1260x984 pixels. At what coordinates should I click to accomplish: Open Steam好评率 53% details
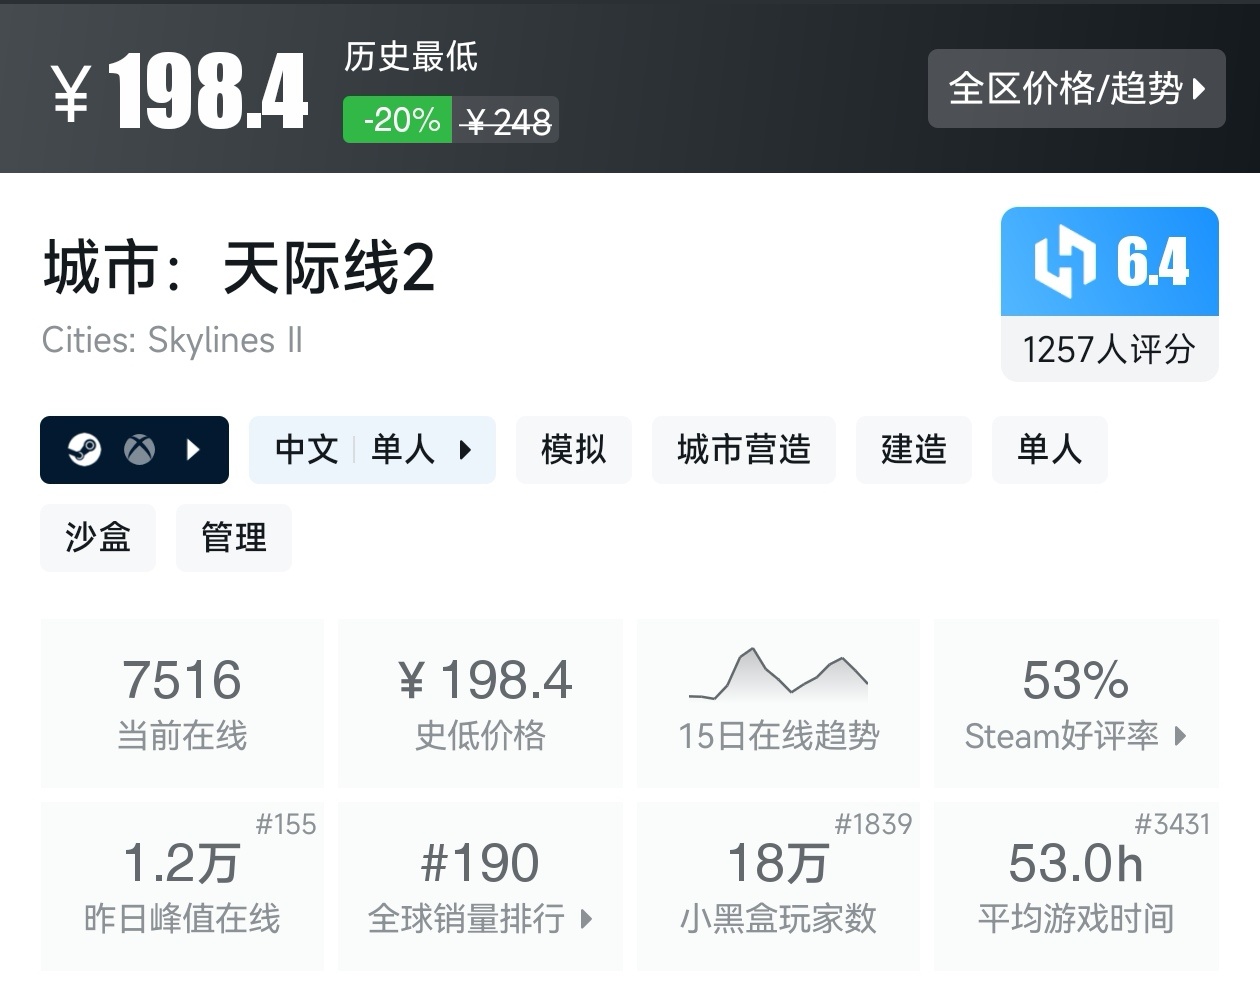point(1076,703)
